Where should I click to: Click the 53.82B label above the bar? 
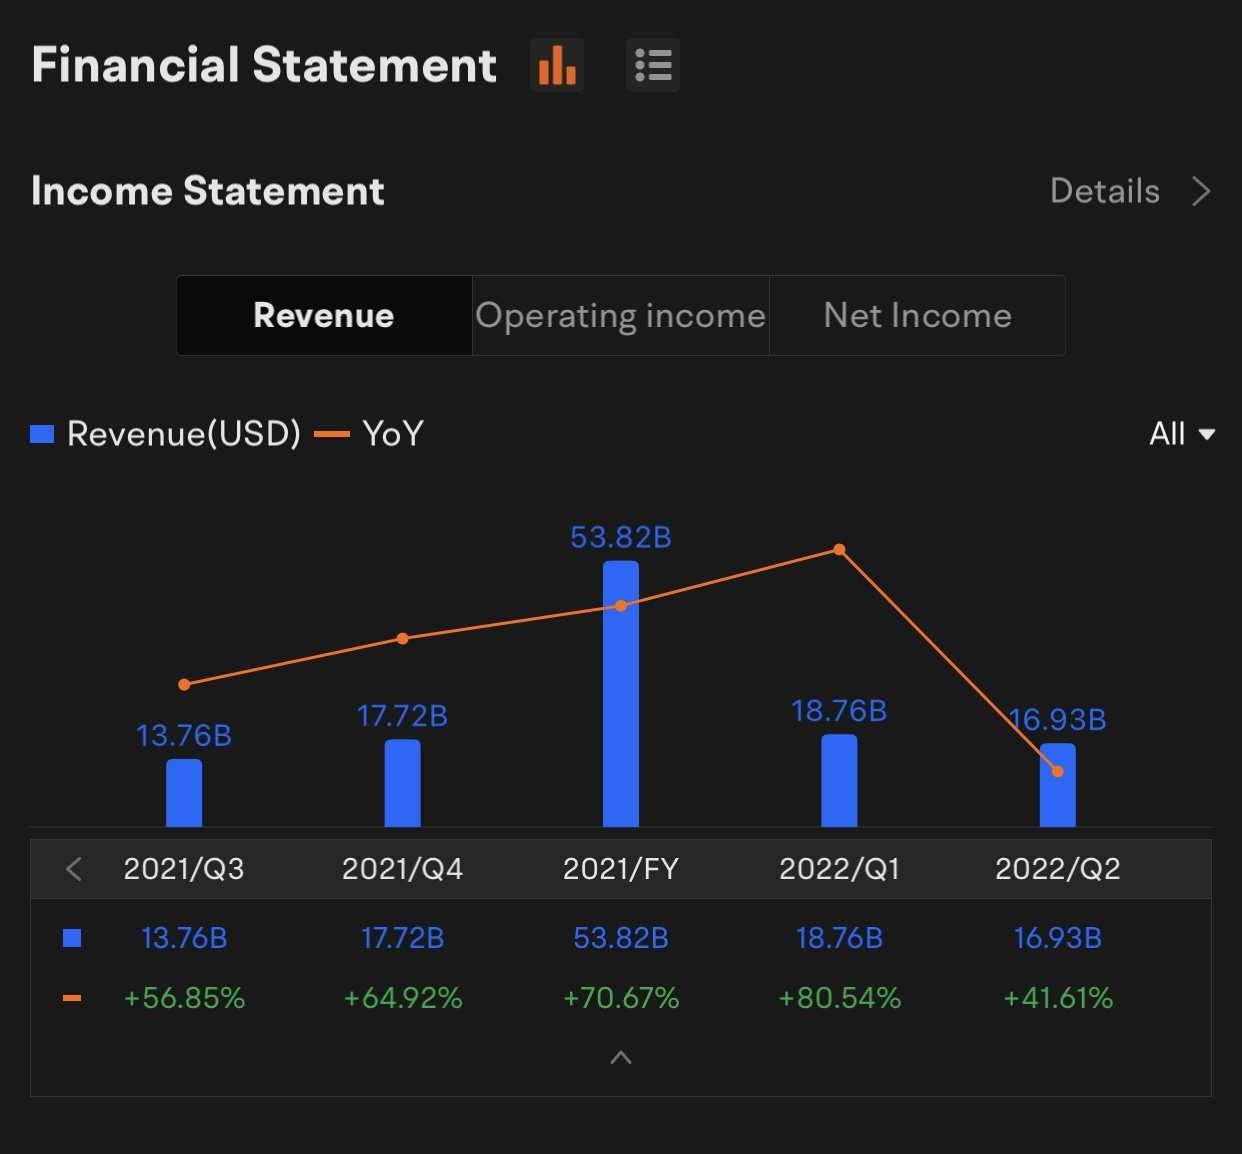[621, 538]
